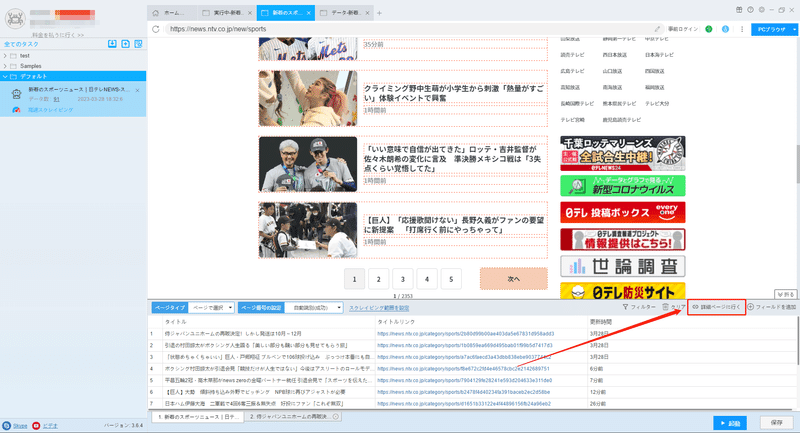Click the import task icon in sidebar header
This screenshot has height=433, width=800.
tap(112, 44)
